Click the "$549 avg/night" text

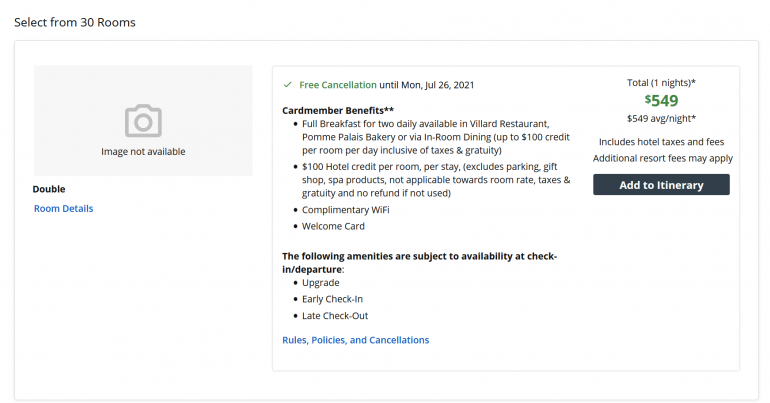[661, 119]
